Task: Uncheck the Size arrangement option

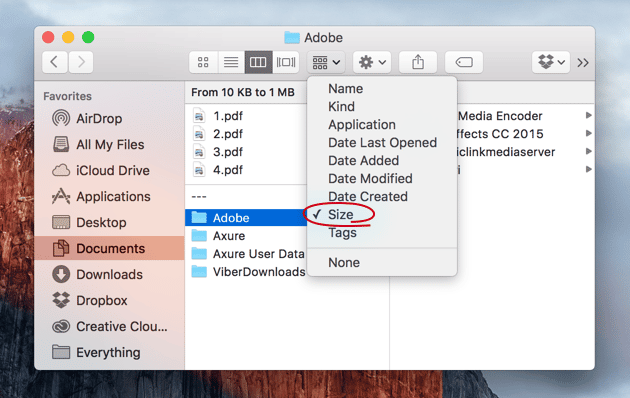Action: (x=341, y=214)
